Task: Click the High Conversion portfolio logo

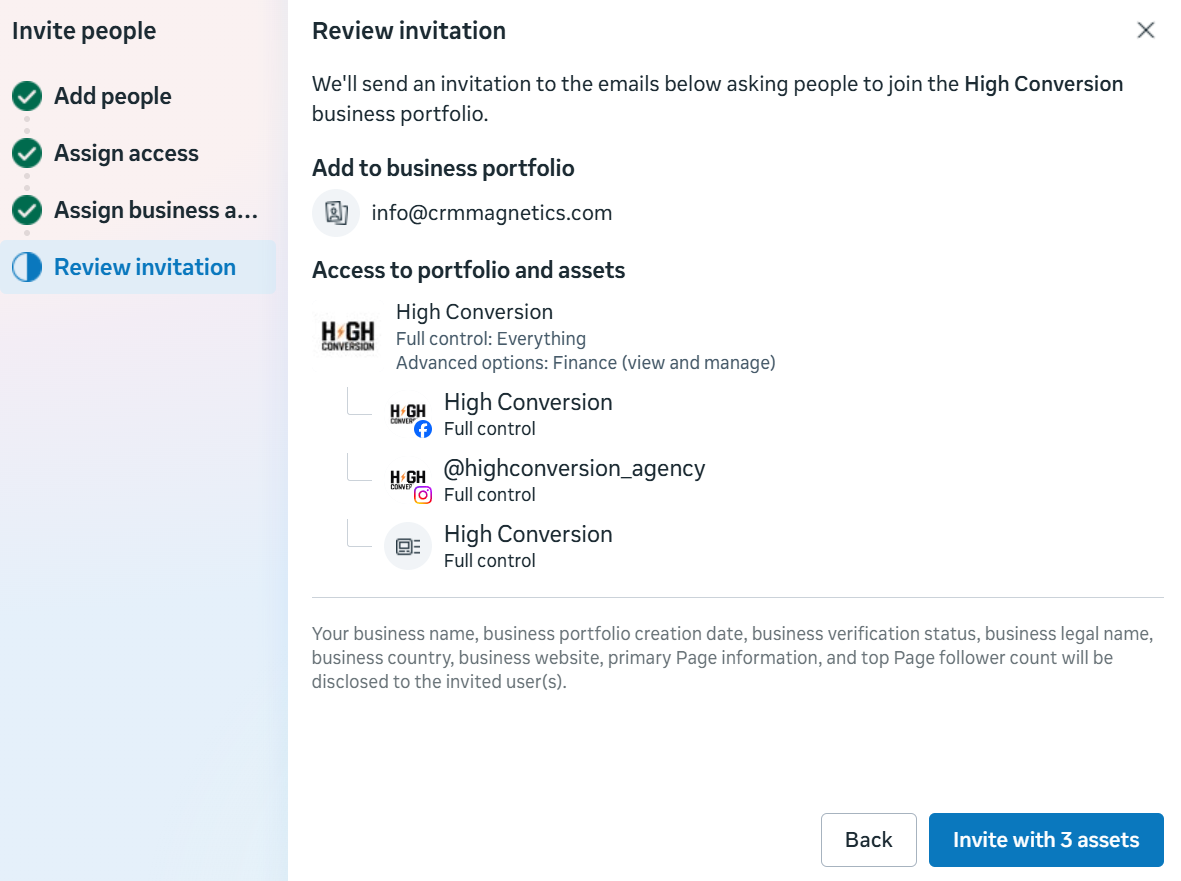Action: [347, 334]
